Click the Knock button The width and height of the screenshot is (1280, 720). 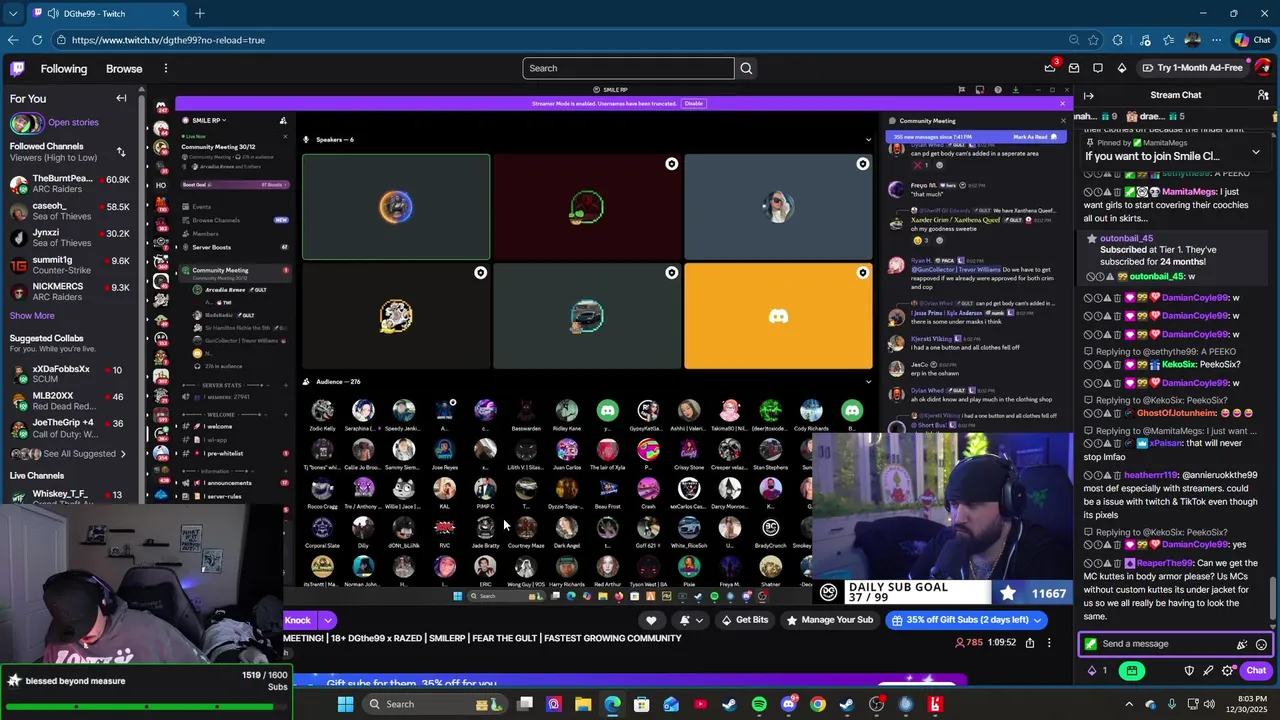point(298,620)
